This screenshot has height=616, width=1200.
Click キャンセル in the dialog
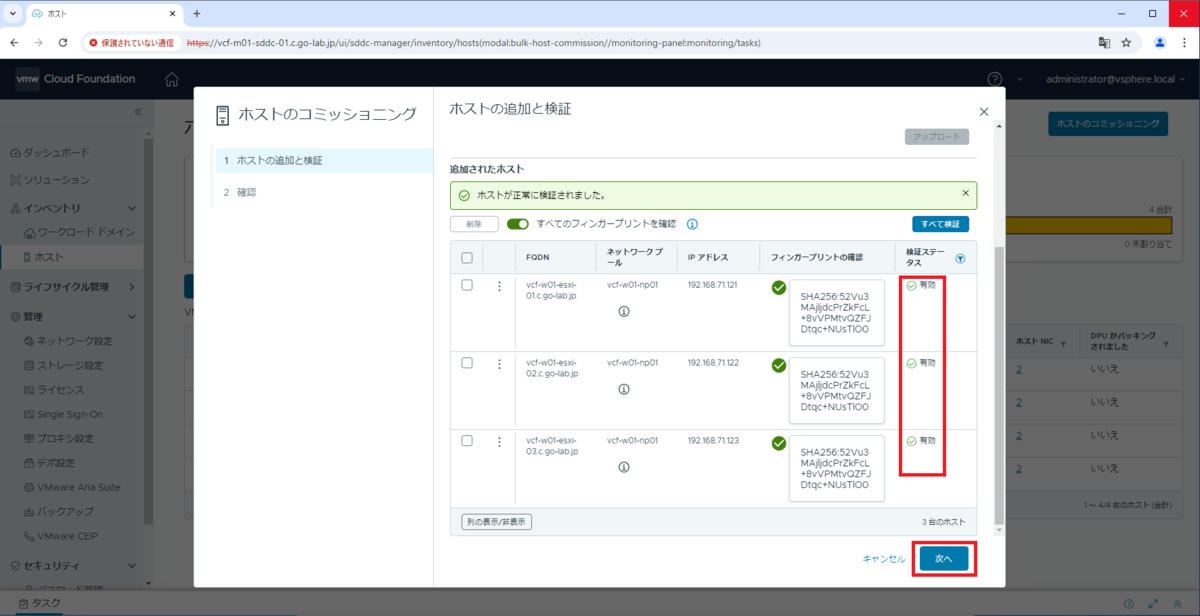pos(883,559)
